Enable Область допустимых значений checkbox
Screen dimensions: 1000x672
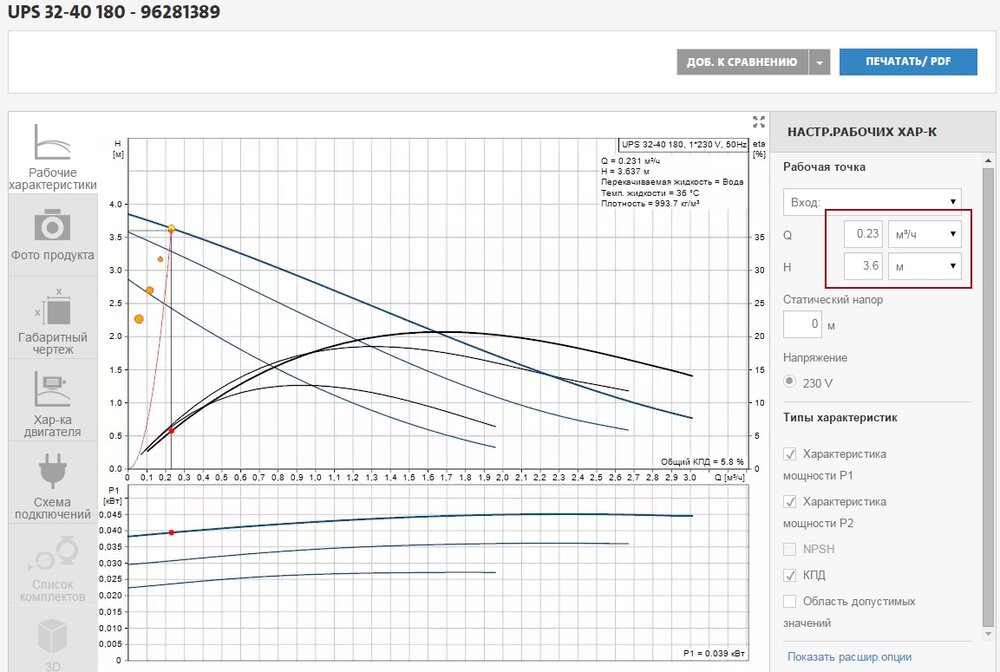coord(790,601)
